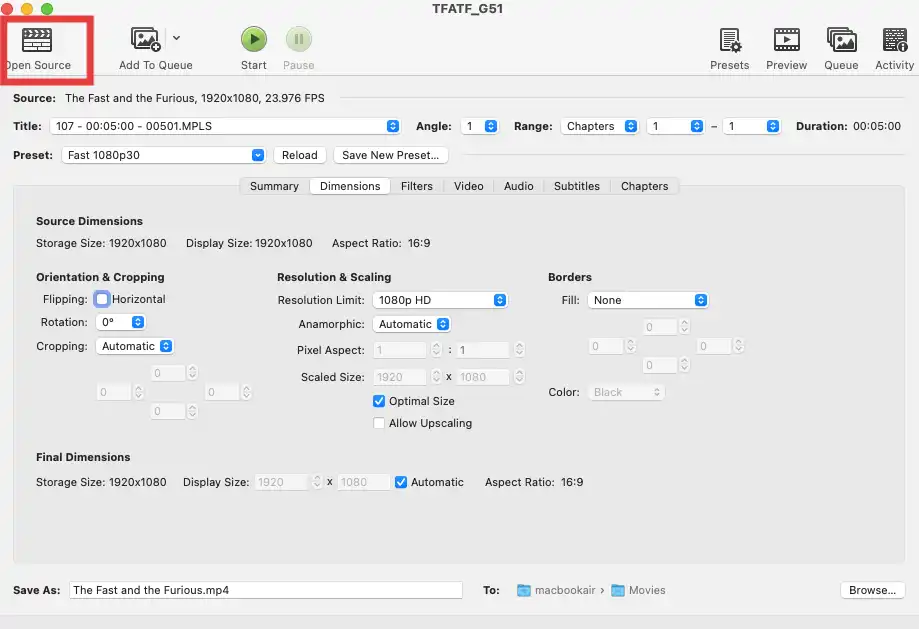Click the Save As filename field
Image resolution: width=919 pixels, height=629 pixels.
(265, 590)
